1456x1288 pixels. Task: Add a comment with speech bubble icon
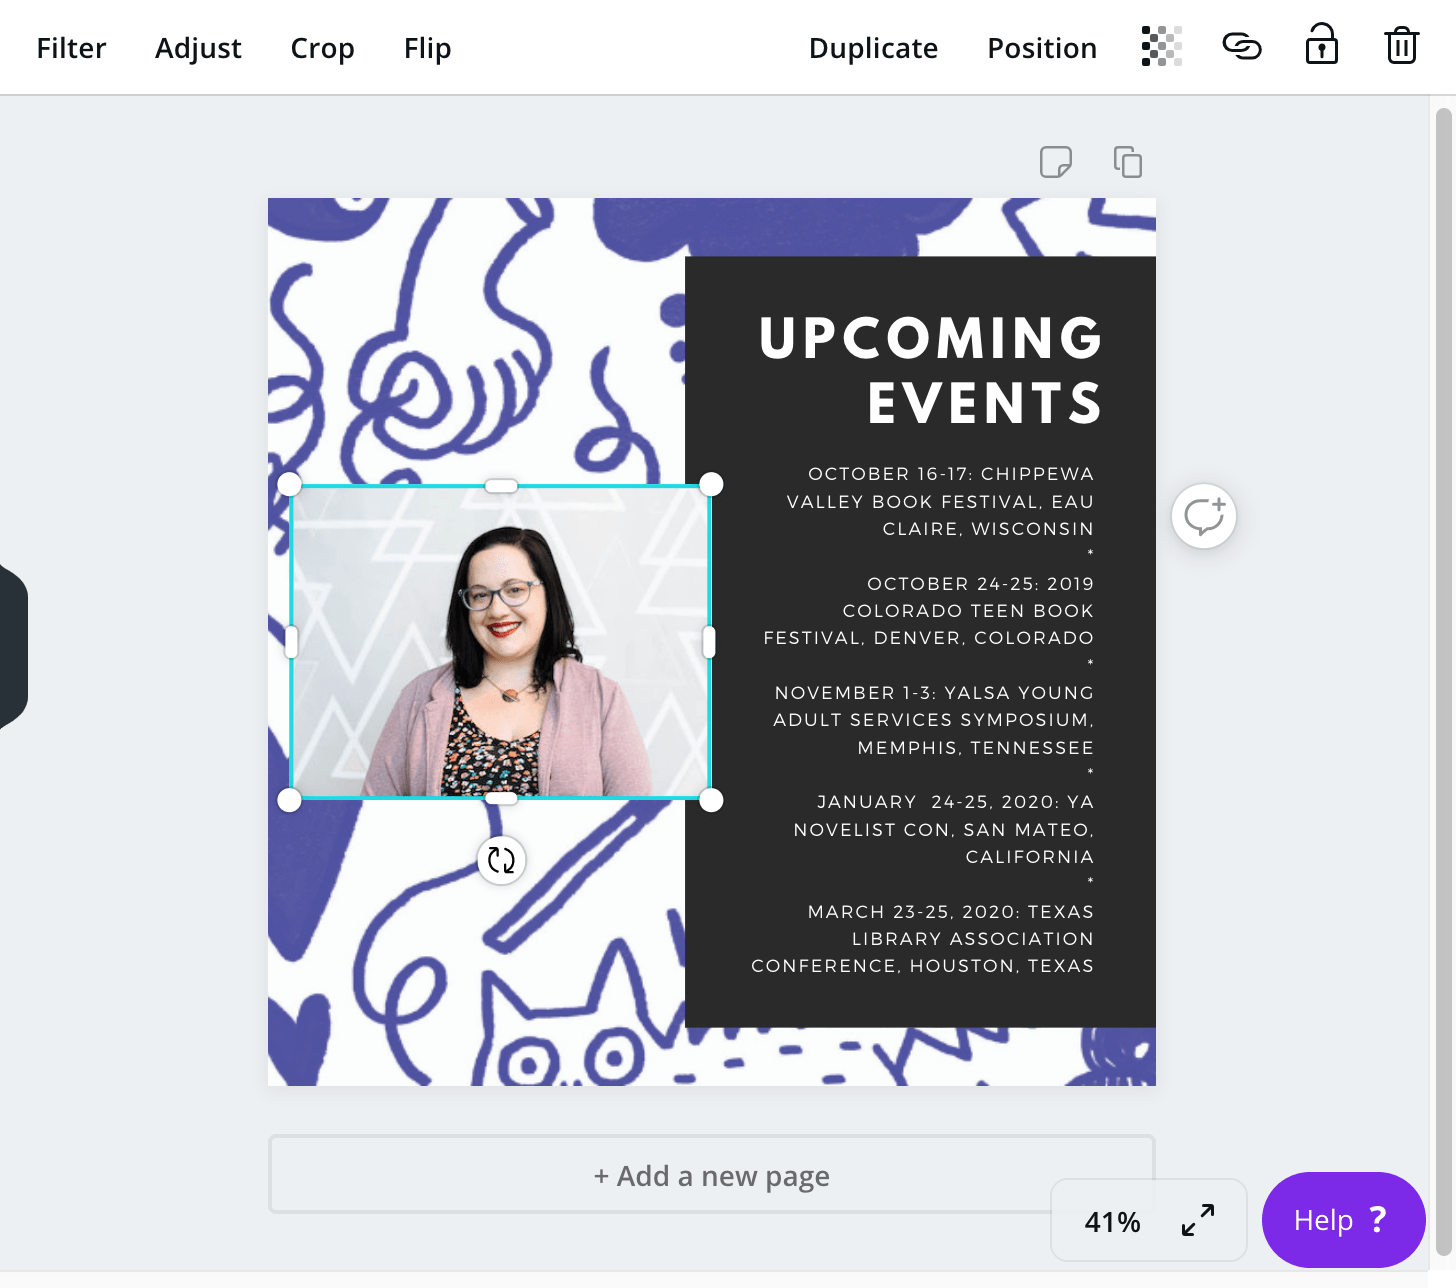pos(1204,516)
